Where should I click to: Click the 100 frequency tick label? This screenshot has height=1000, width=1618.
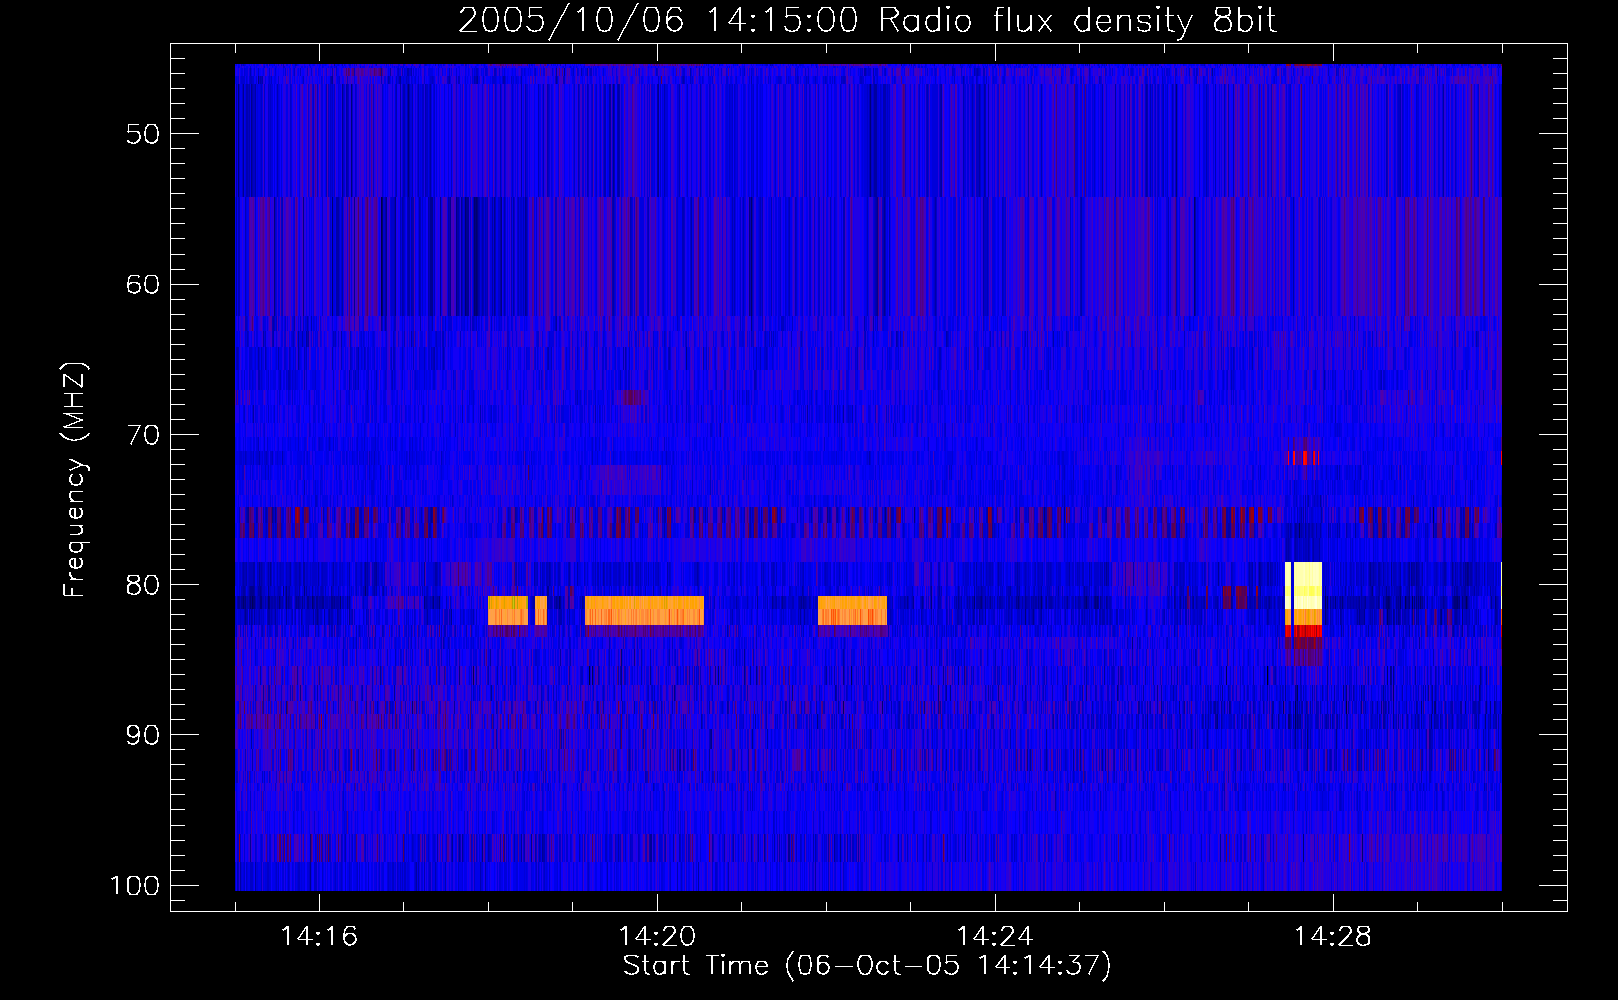coord(135,886)
